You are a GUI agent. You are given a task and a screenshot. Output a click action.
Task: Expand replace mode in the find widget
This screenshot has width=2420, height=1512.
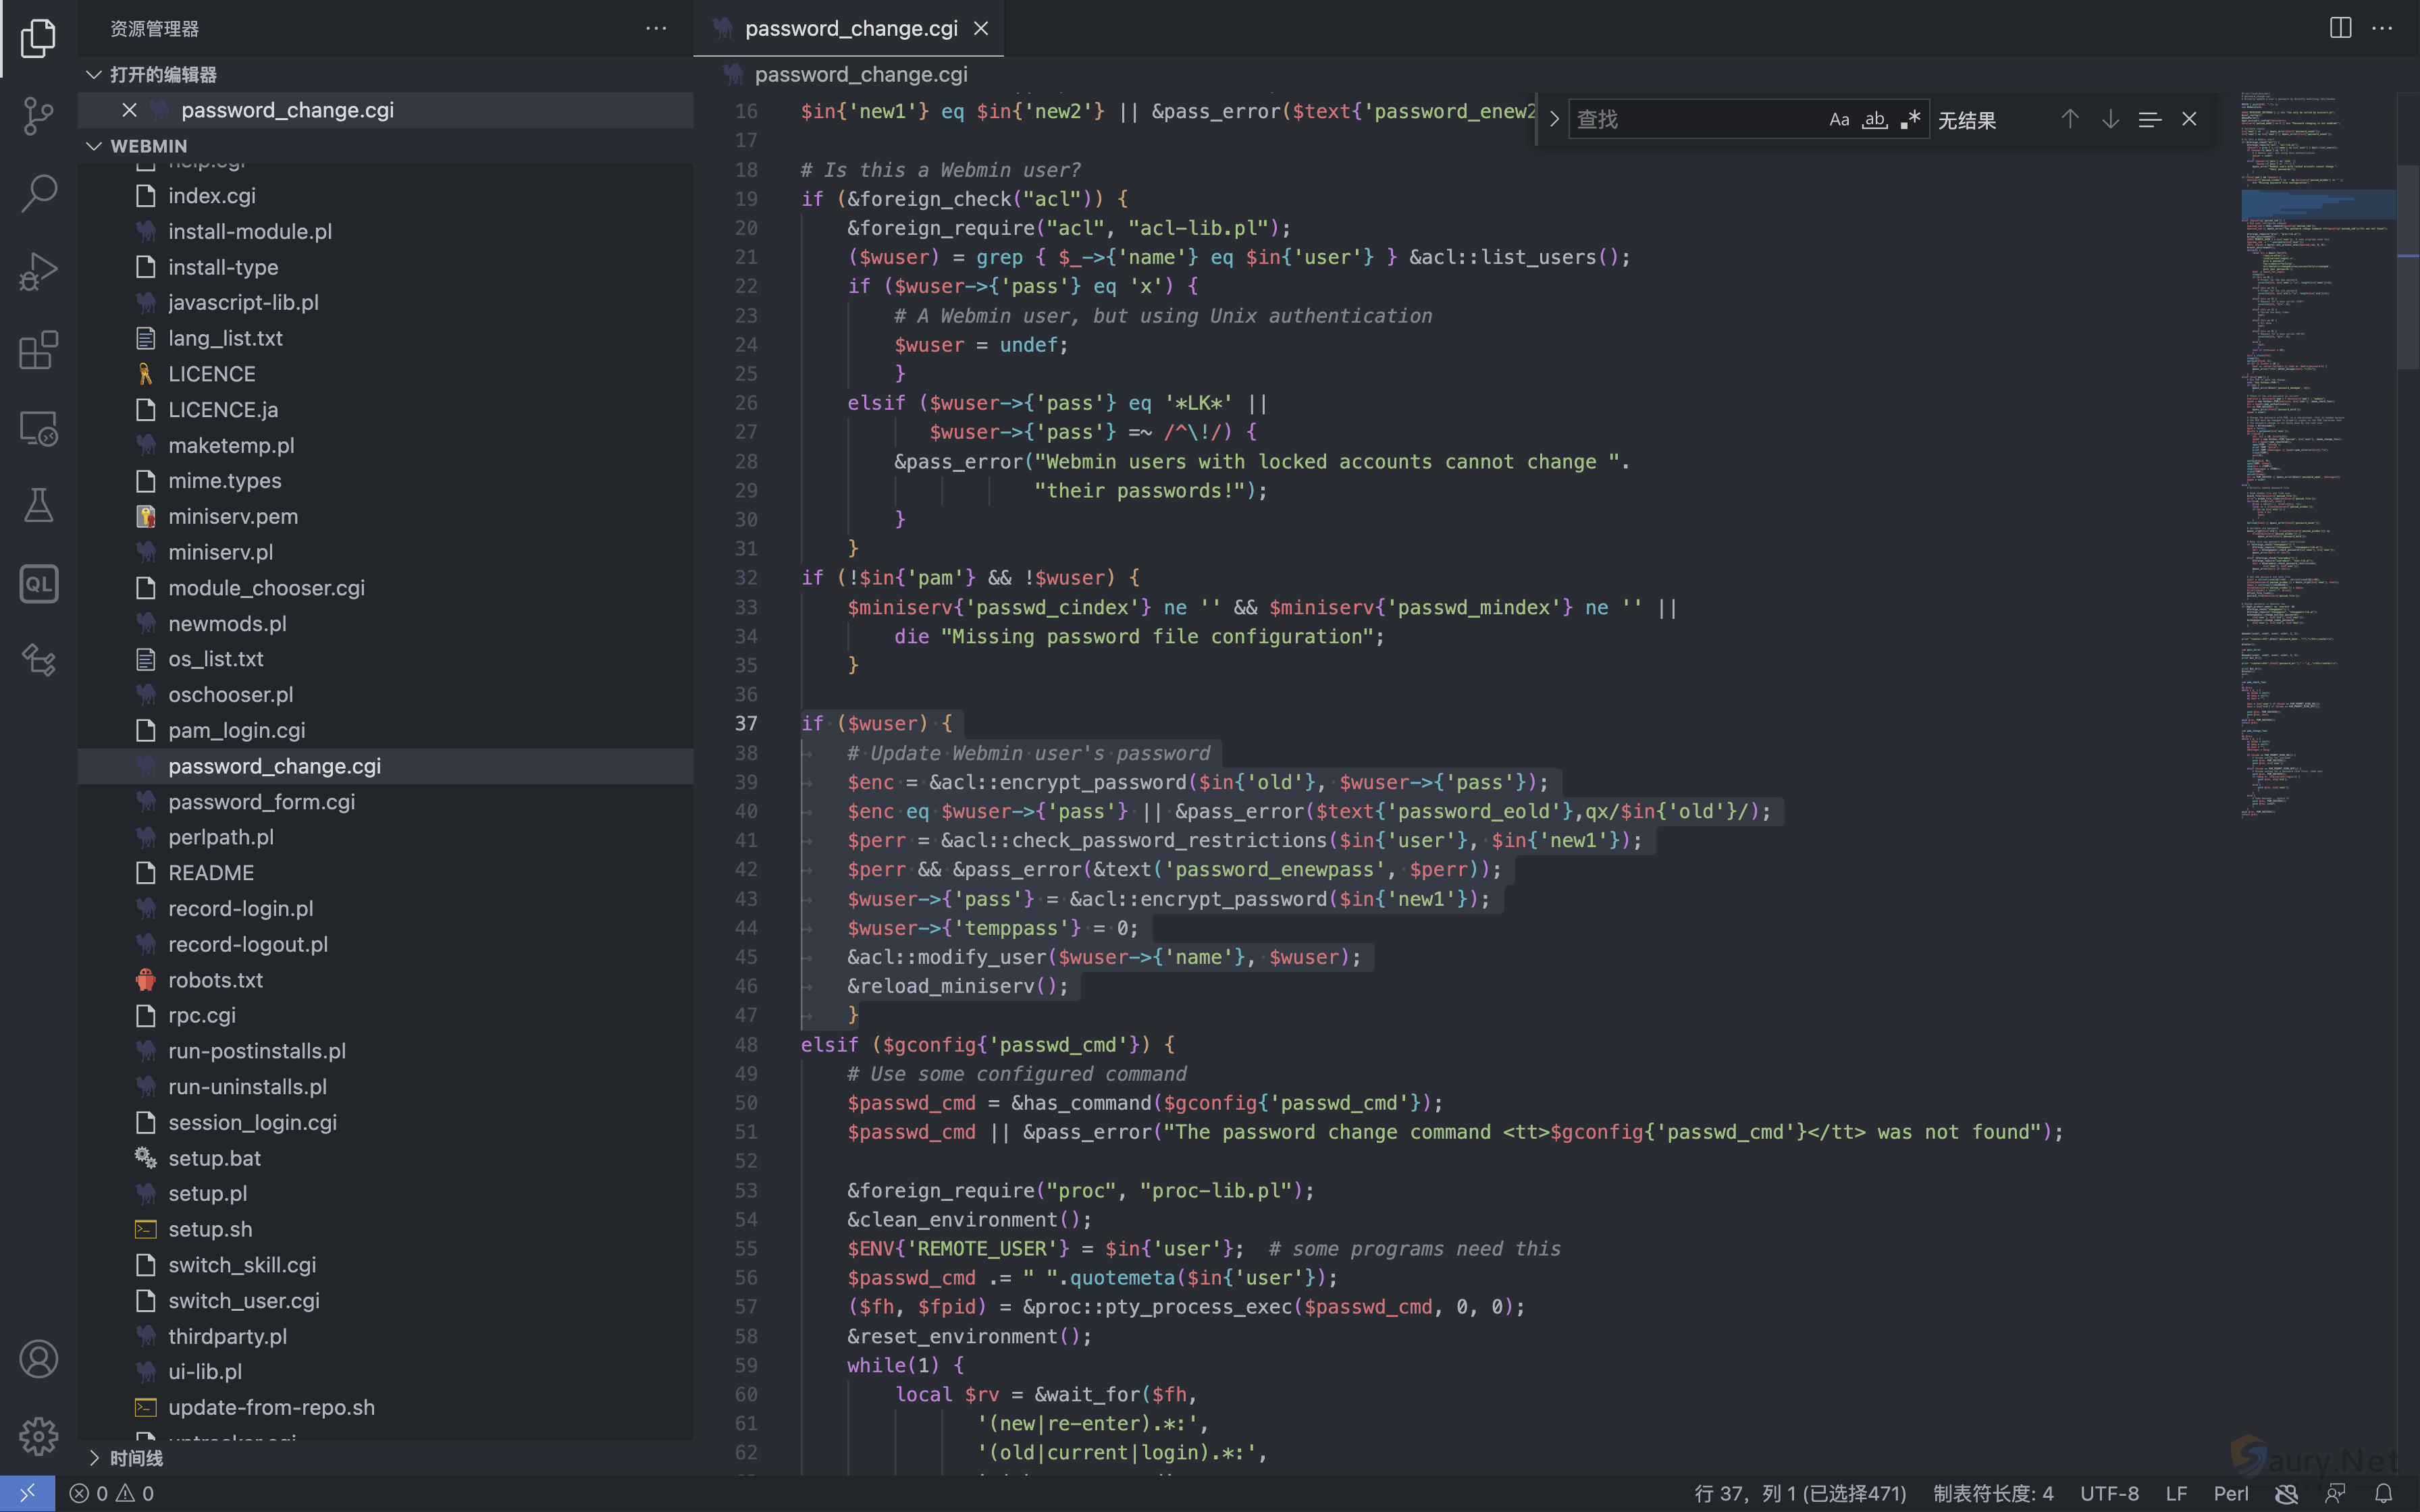[x=1554, y=120]
